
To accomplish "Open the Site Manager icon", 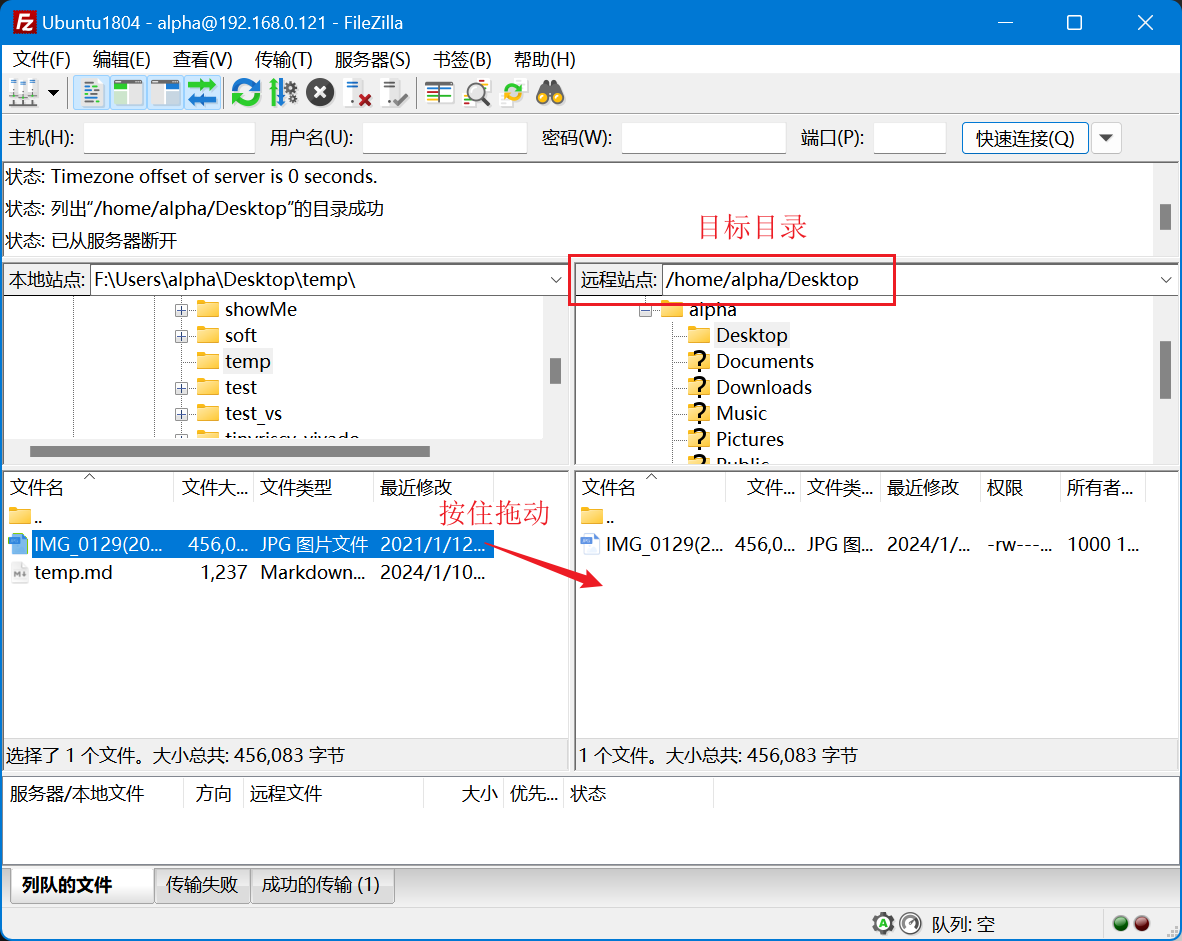I will click(x=23, y=93).
